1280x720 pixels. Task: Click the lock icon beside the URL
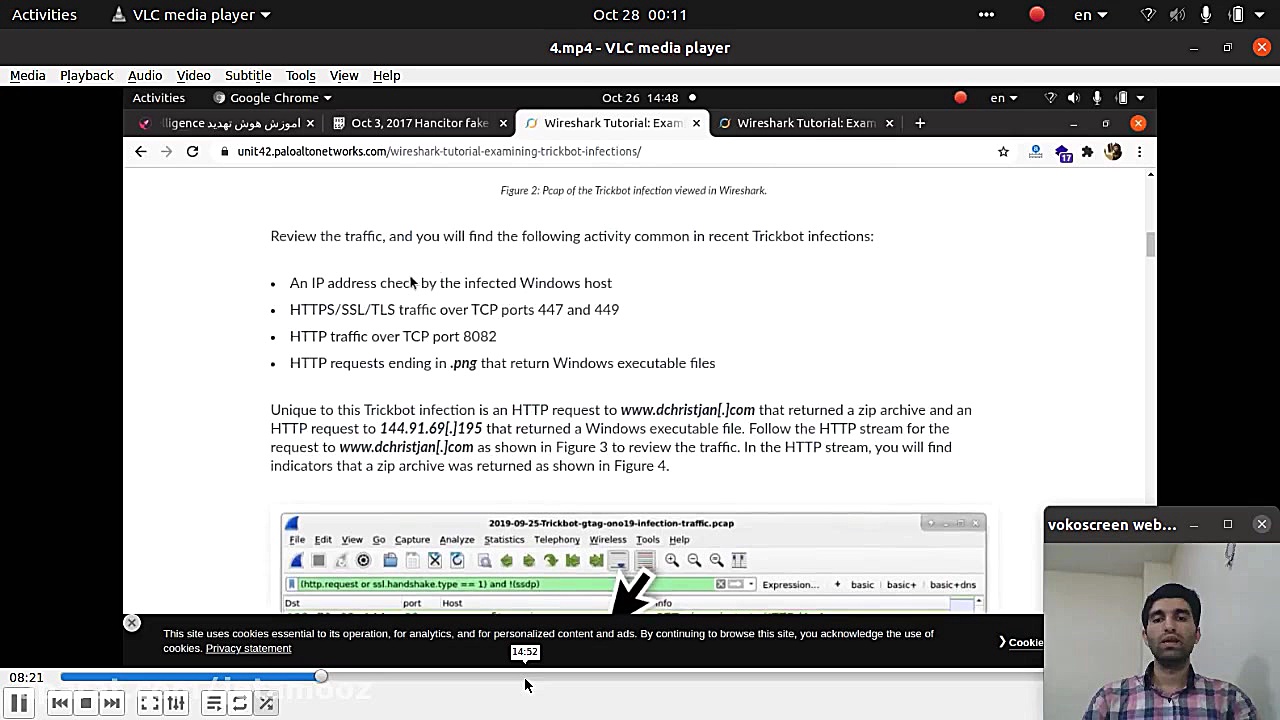[225, 152]
